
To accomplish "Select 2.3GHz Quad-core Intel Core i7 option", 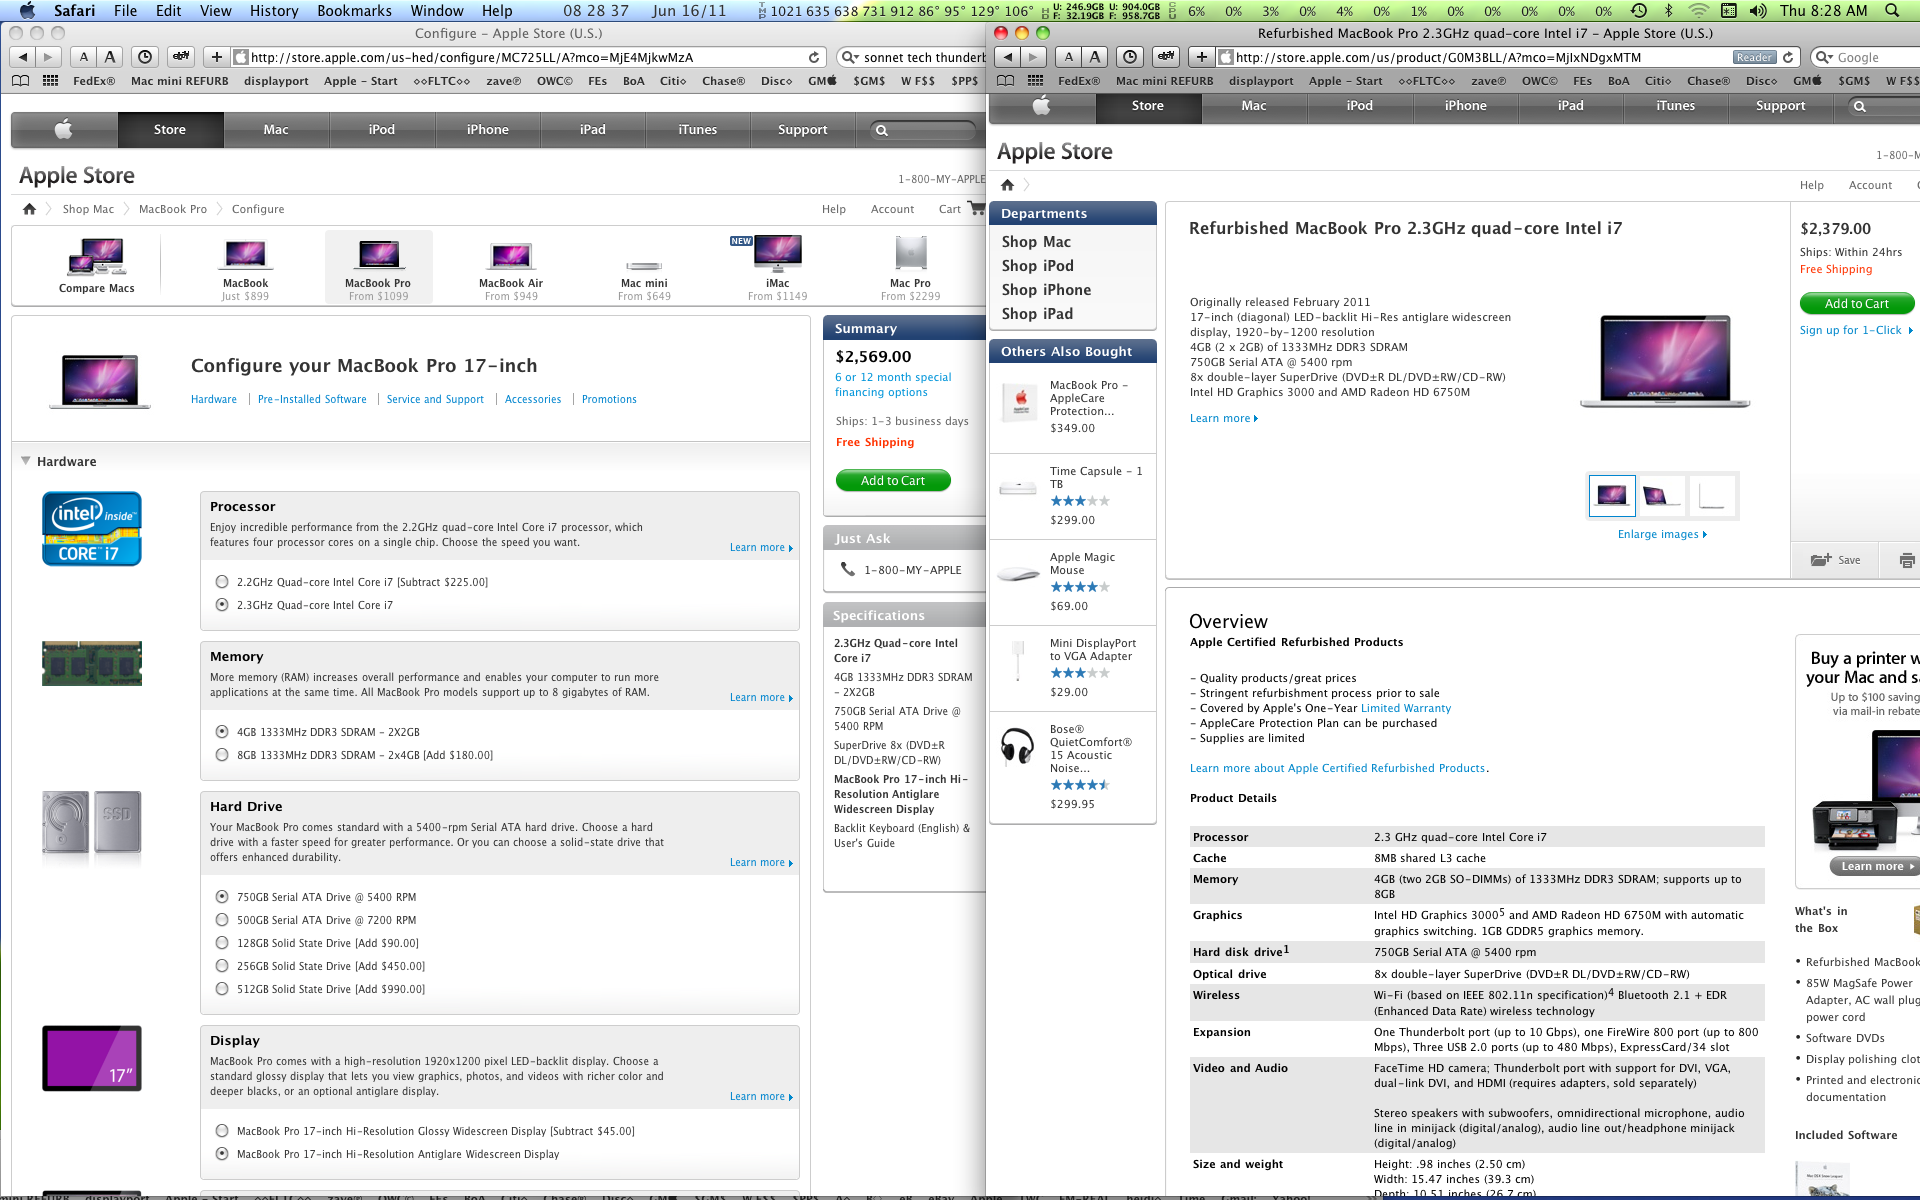I will (222, 605).
